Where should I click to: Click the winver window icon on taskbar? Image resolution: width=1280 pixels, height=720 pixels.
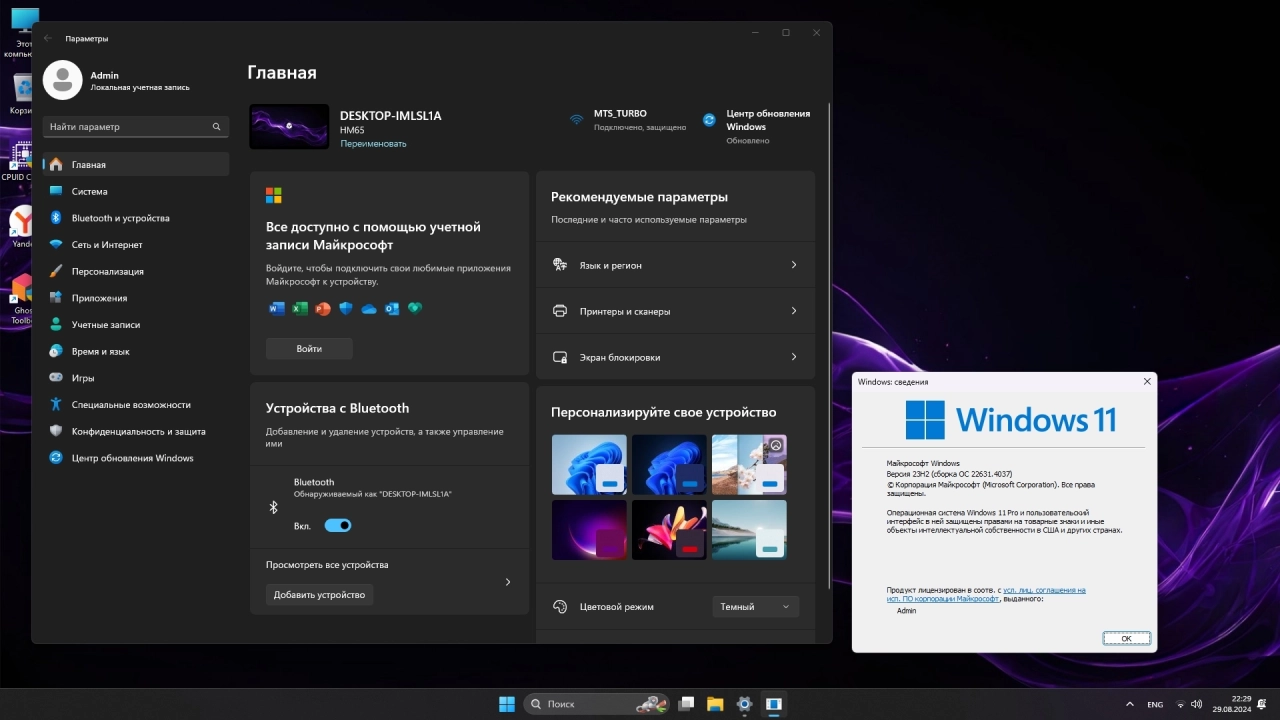[773, 704]
